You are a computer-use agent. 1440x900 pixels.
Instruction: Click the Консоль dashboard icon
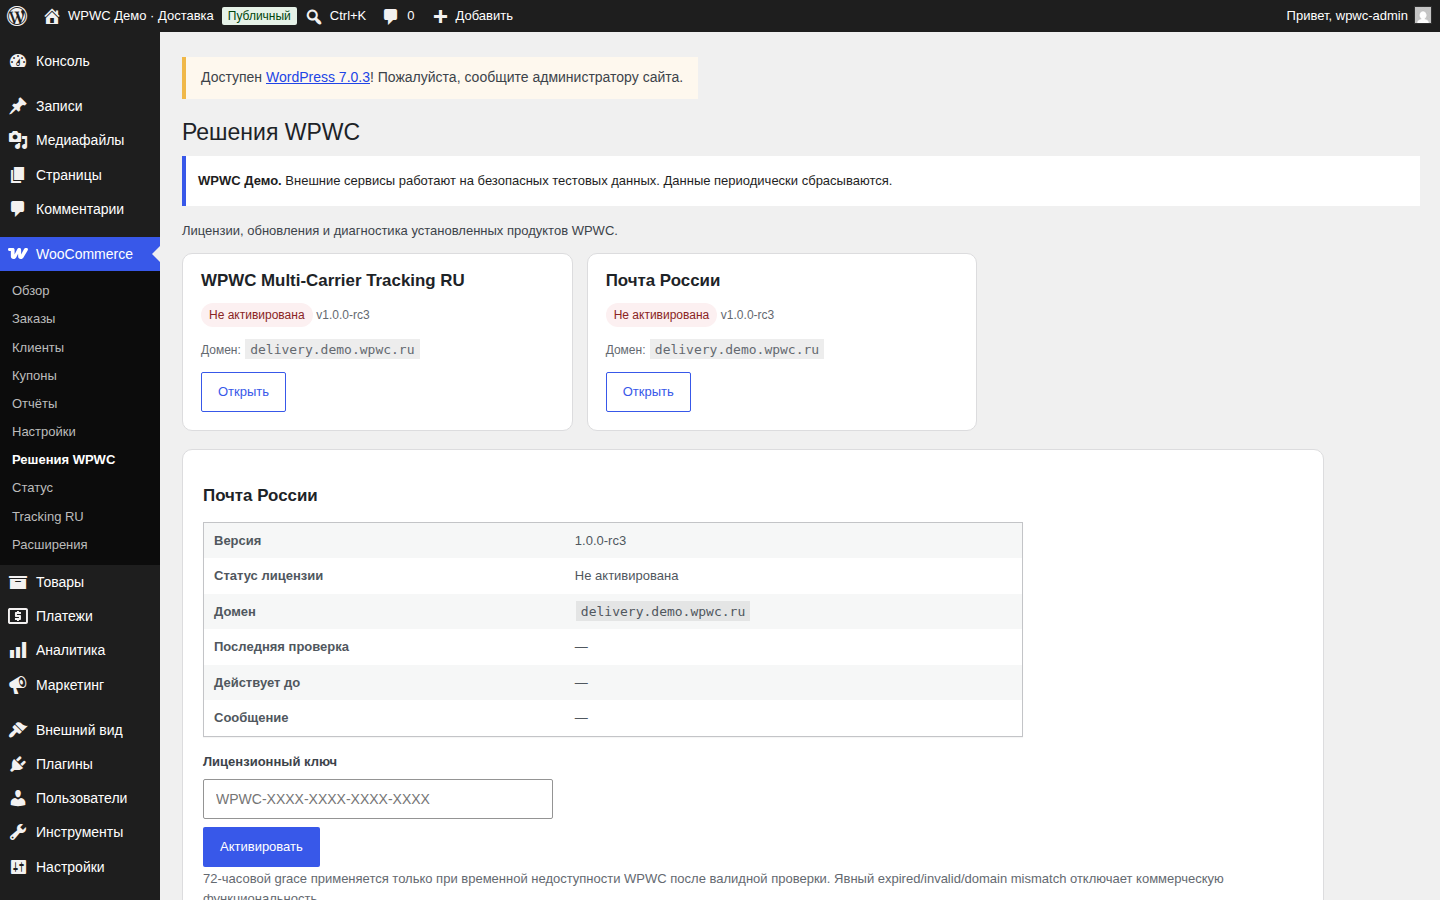tap(18, 61)
